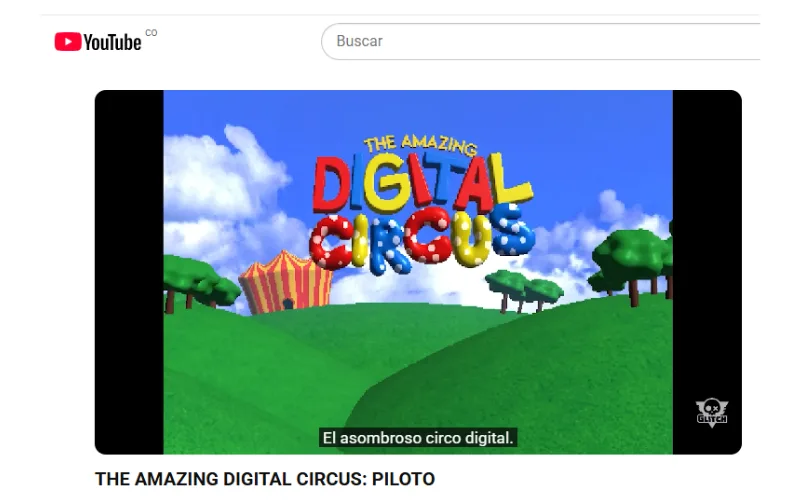Click the GLITCH skull watermark icon
The width and height of the screenshot is (800, 500).
pos(712,413)
